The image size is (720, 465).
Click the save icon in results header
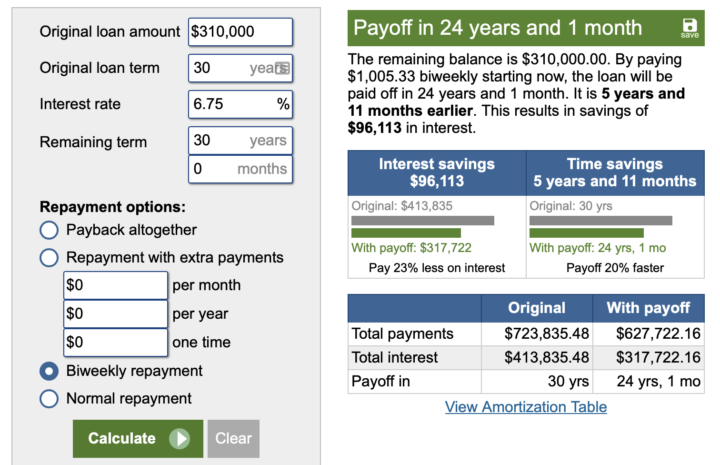point(690,28)
